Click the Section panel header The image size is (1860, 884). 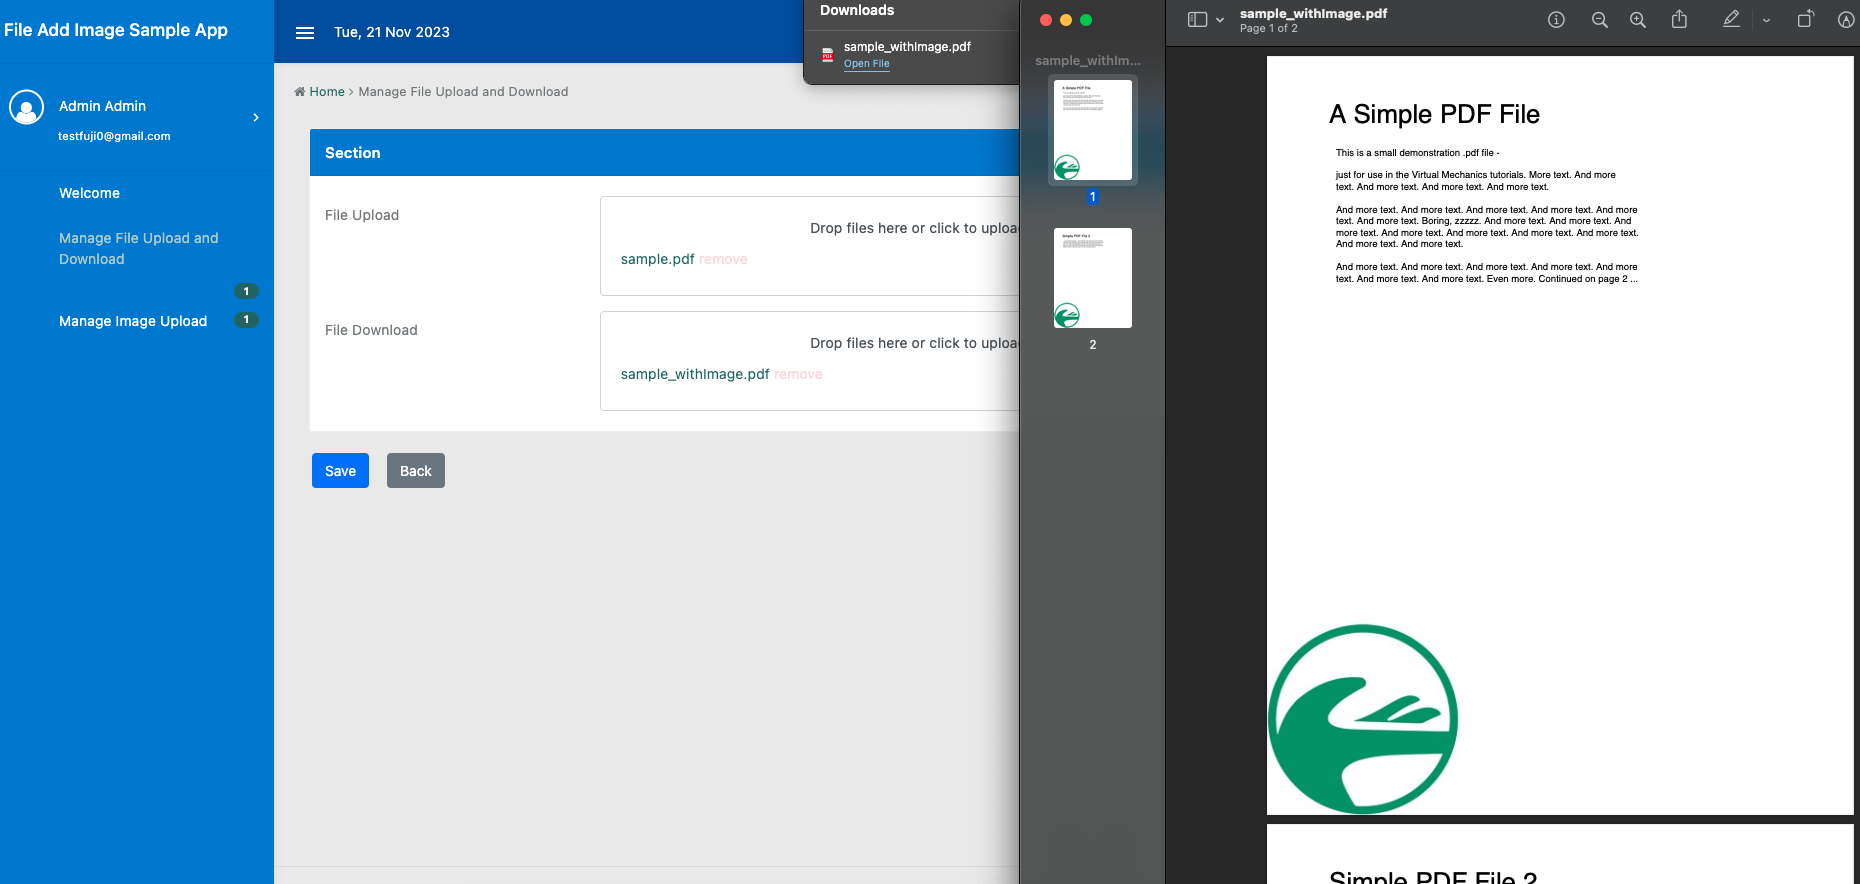(664, 153)
